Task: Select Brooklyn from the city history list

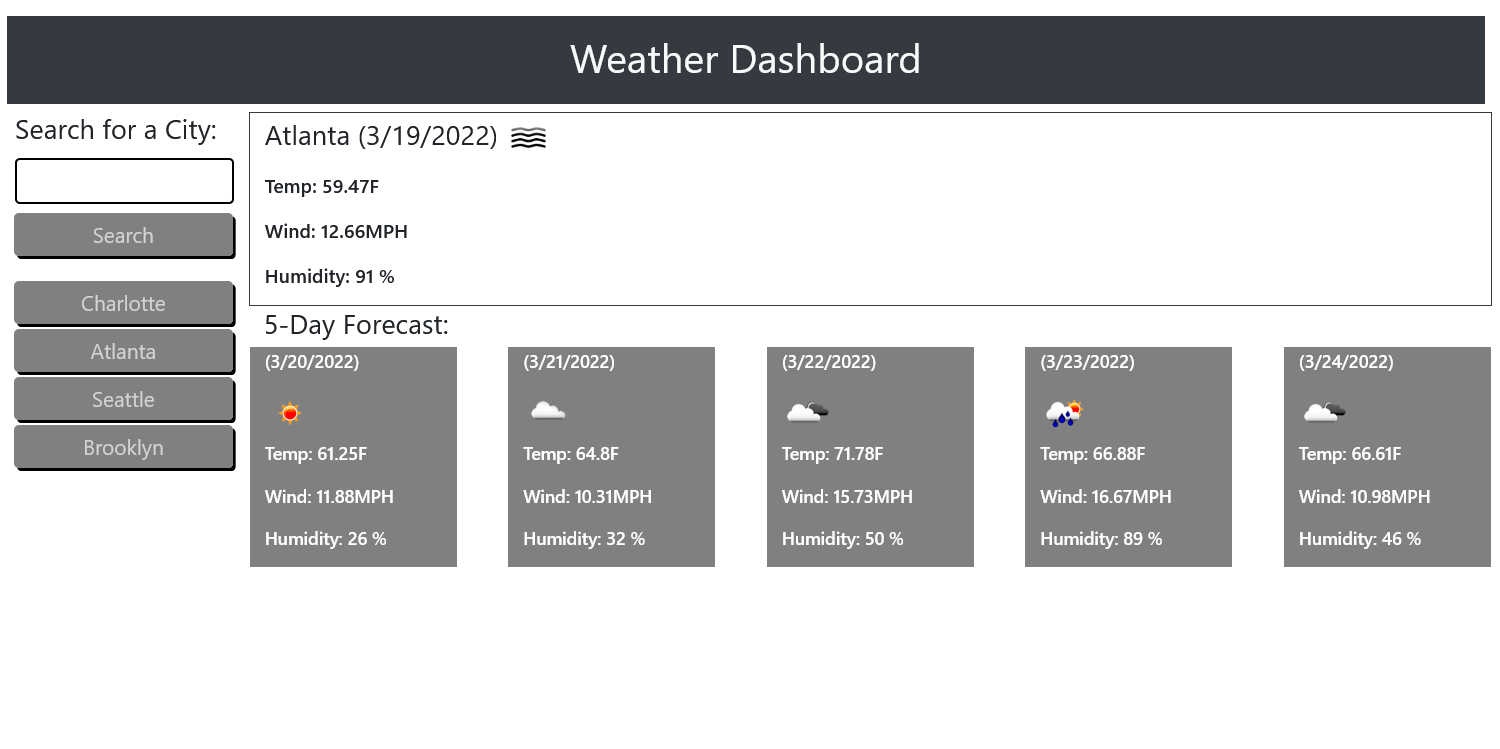Action: tap(123, 447)
